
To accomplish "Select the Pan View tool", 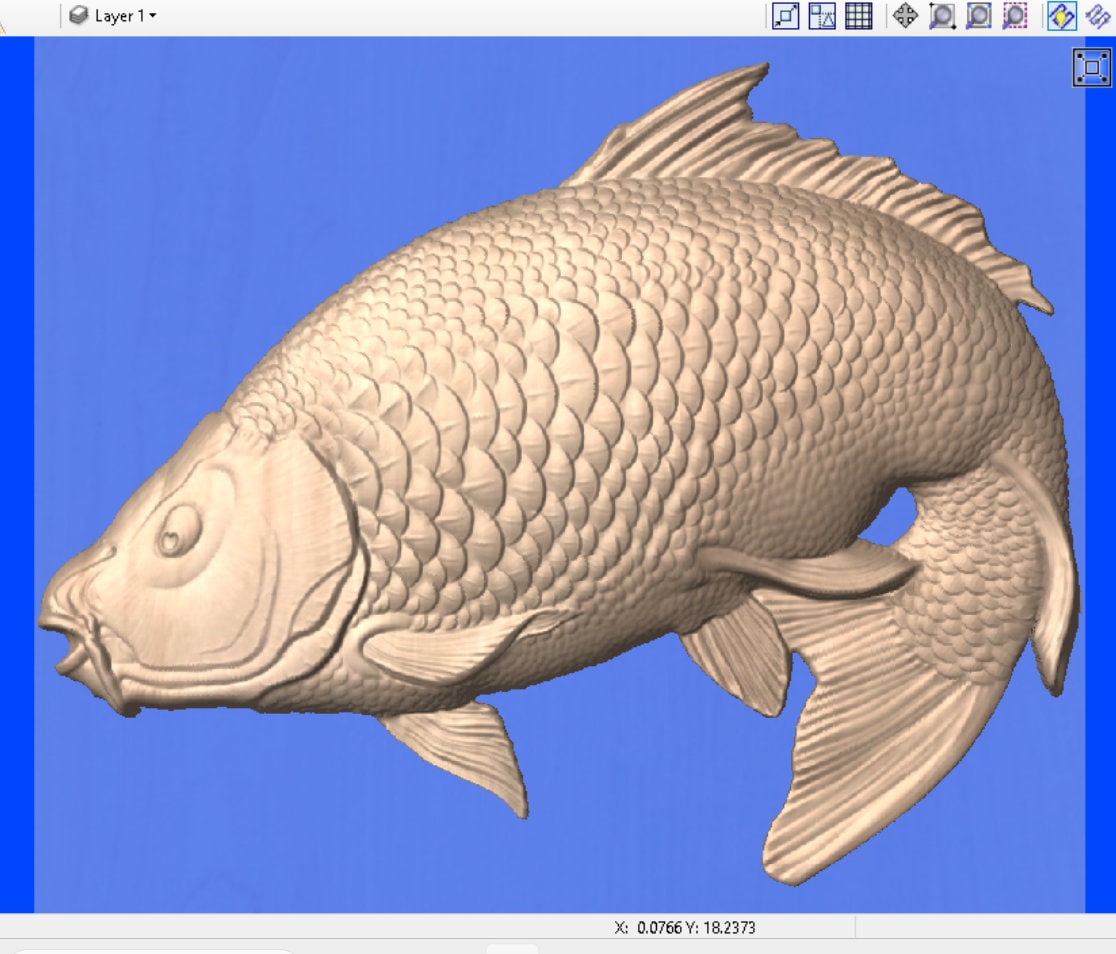I will click(x=905, y=16).
